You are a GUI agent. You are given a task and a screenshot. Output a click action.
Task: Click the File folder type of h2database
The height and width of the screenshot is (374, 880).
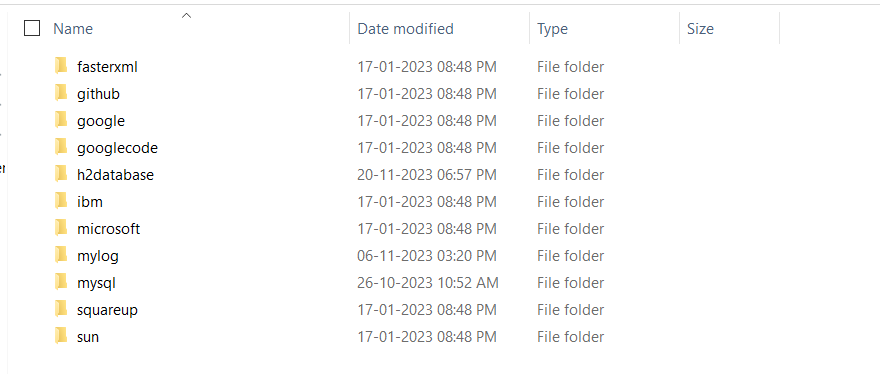tap(570, 175)
